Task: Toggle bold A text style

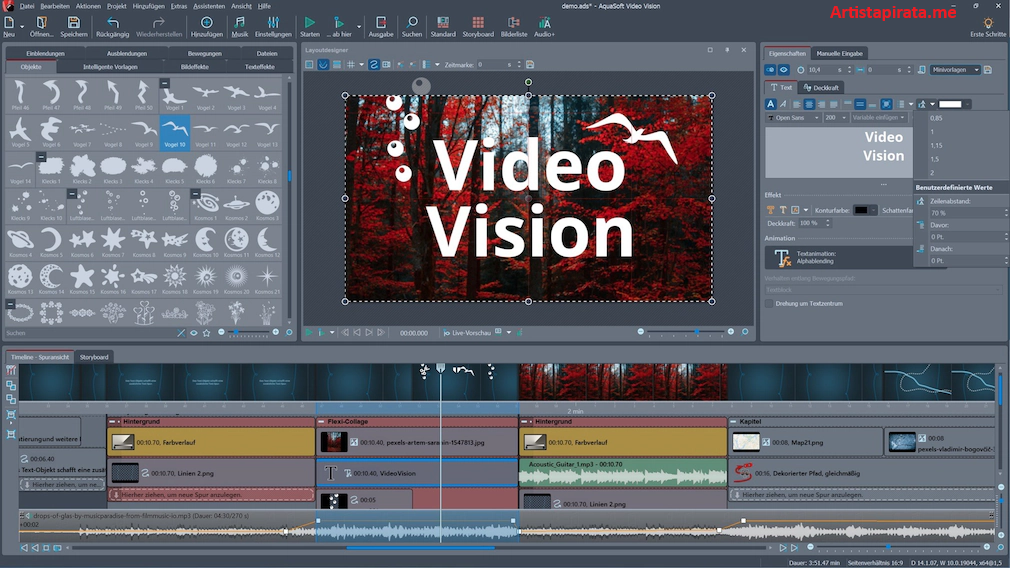Action: pos(770,104)
